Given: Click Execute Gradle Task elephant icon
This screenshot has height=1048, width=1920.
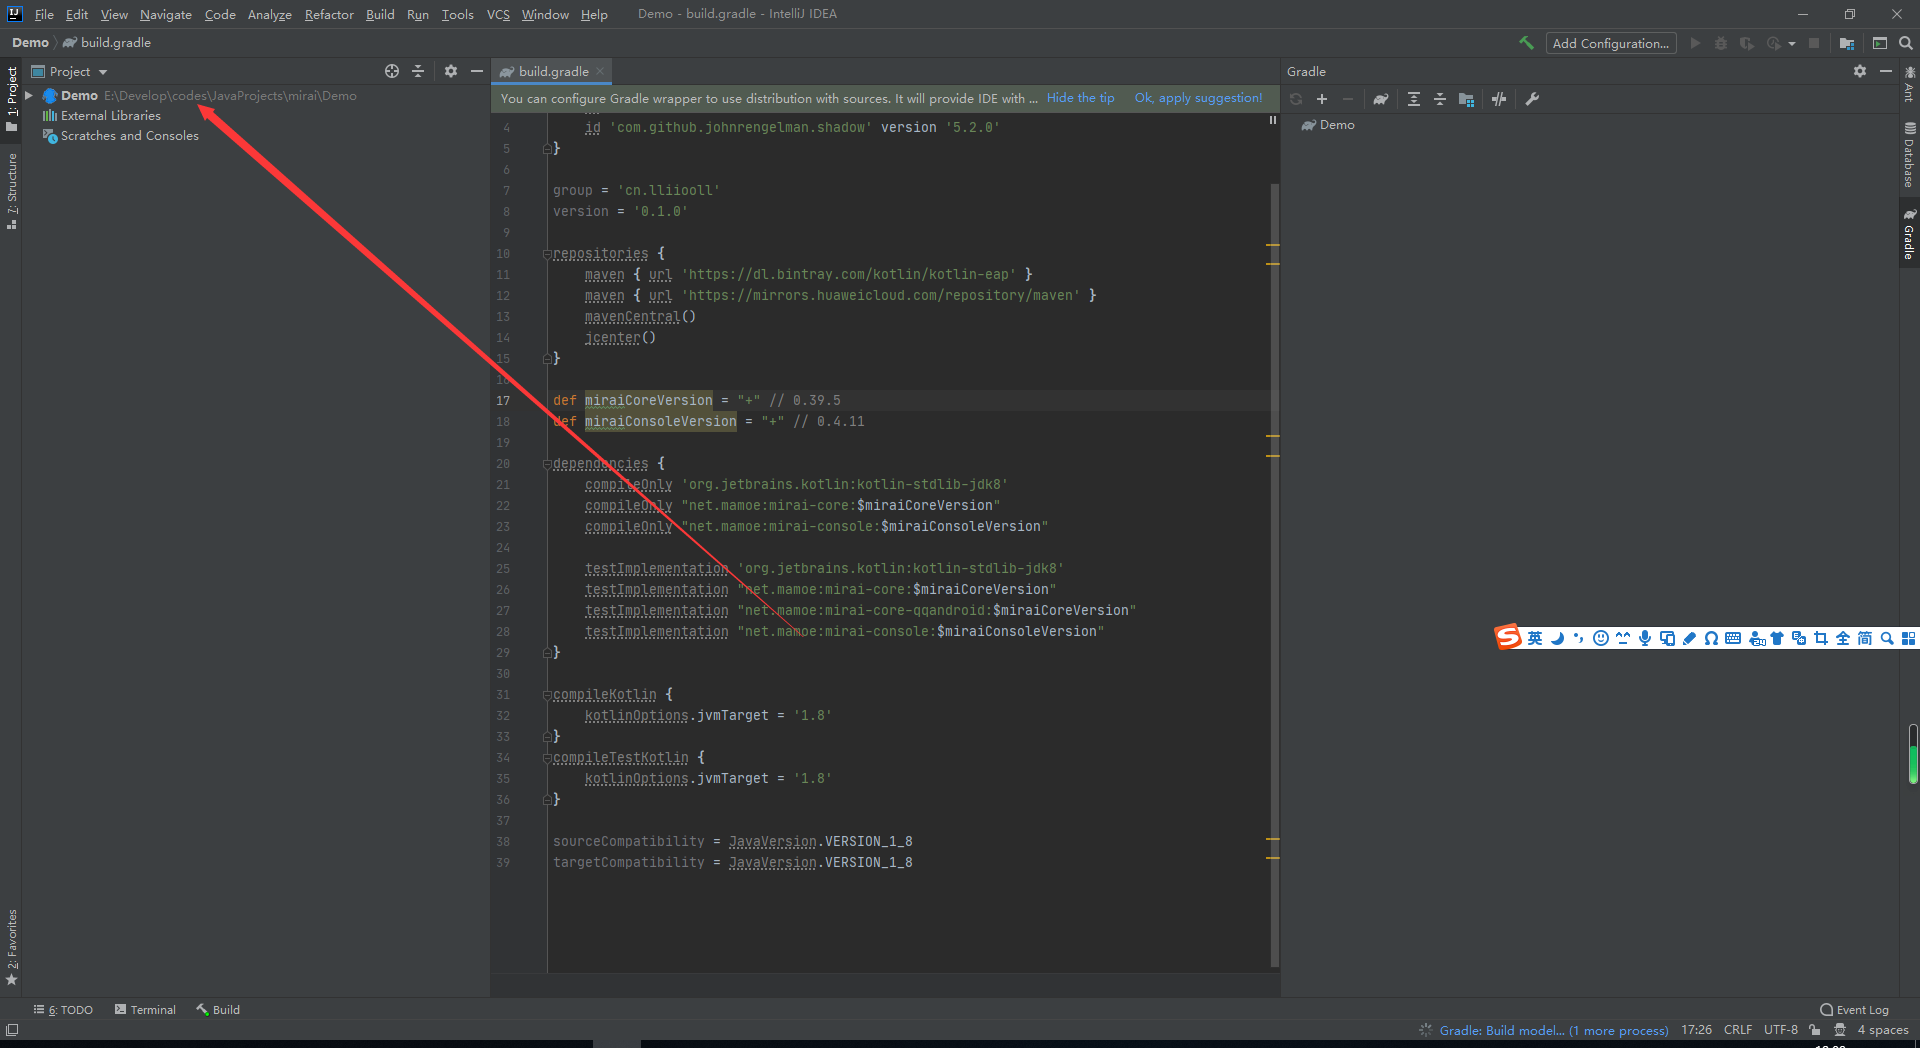Looking at the screenshot, I should point(1381,99).
